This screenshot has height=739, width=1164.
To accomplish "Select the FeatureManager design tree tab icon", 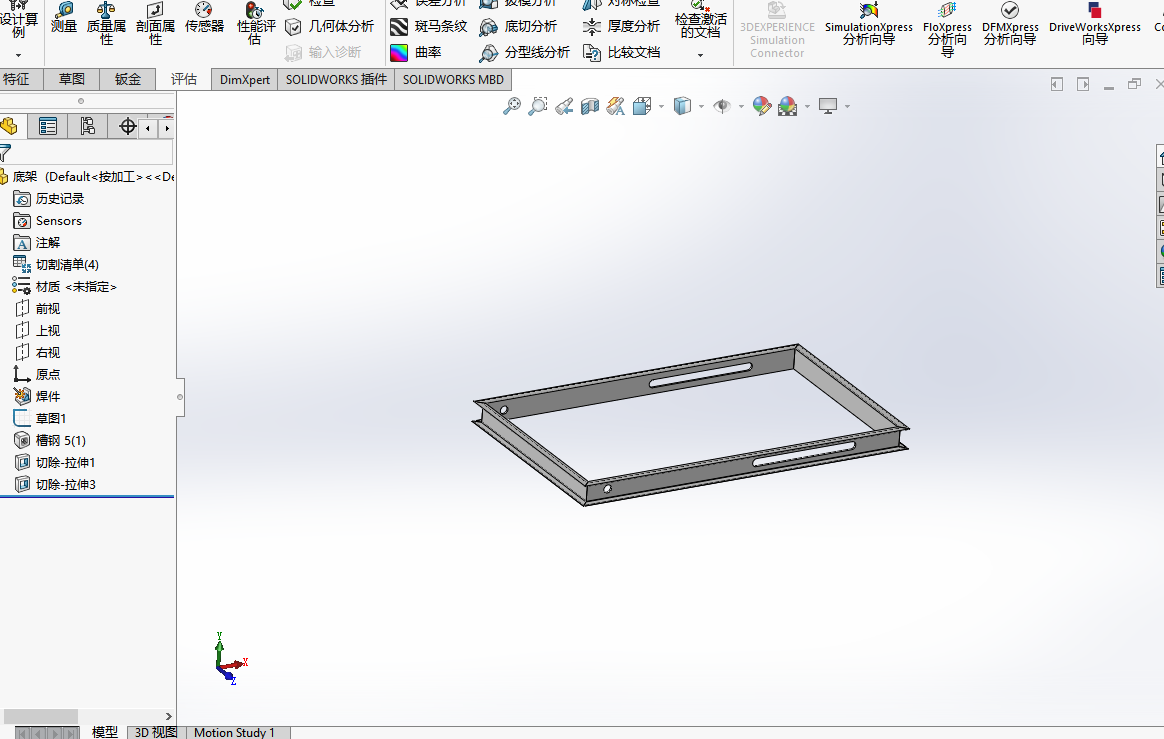I will [9, 126].
